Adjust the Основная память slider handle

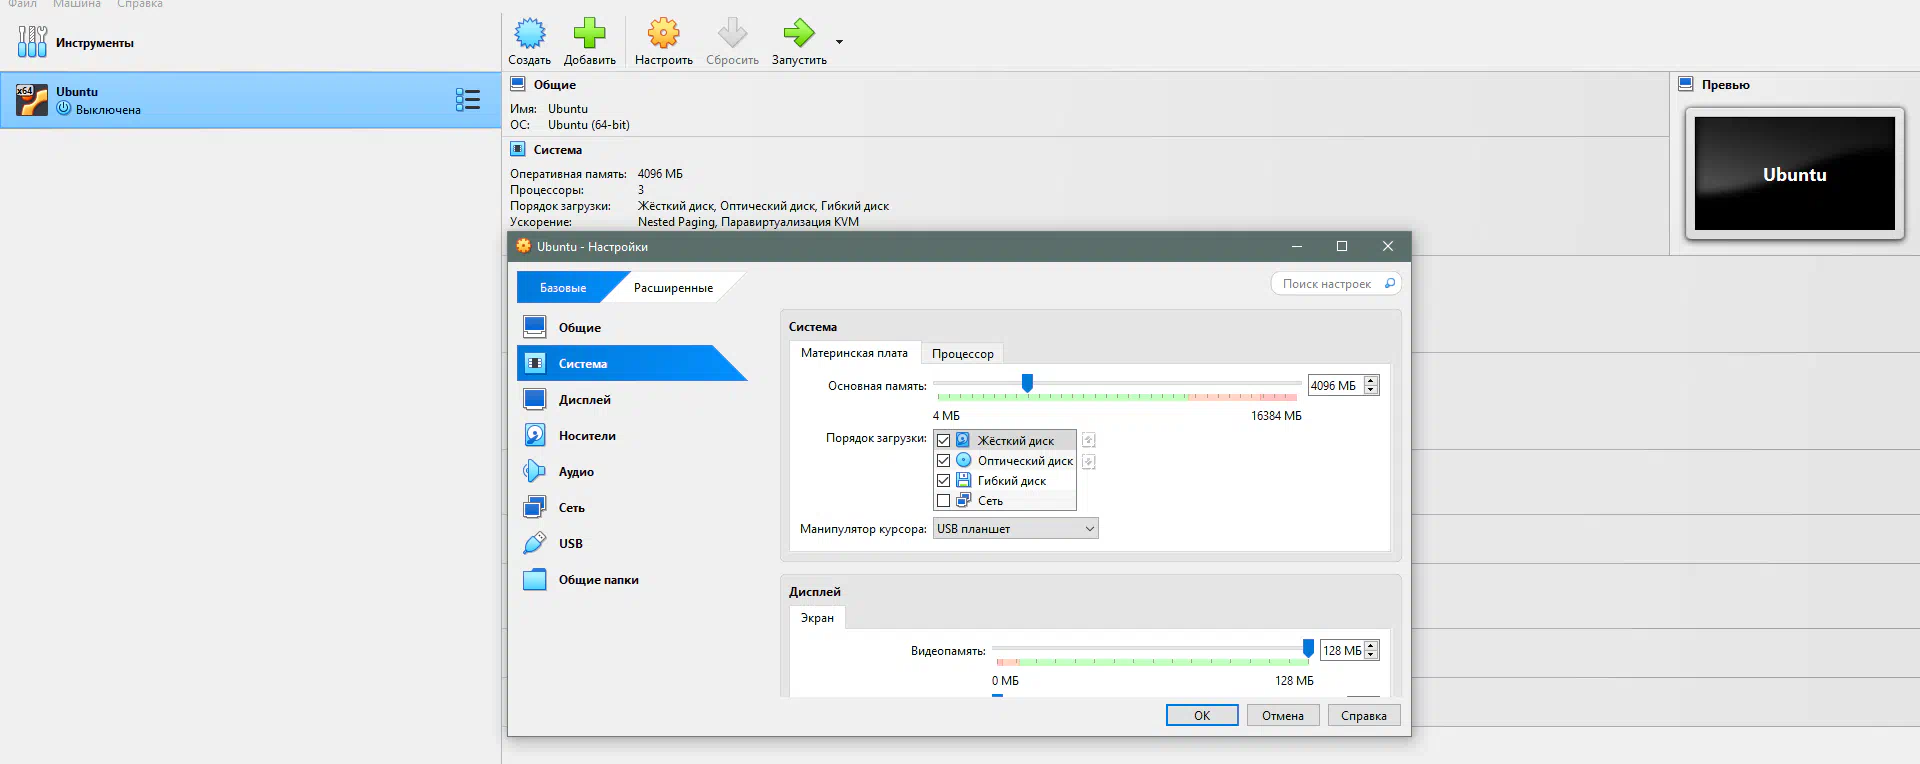point(1027,383)
